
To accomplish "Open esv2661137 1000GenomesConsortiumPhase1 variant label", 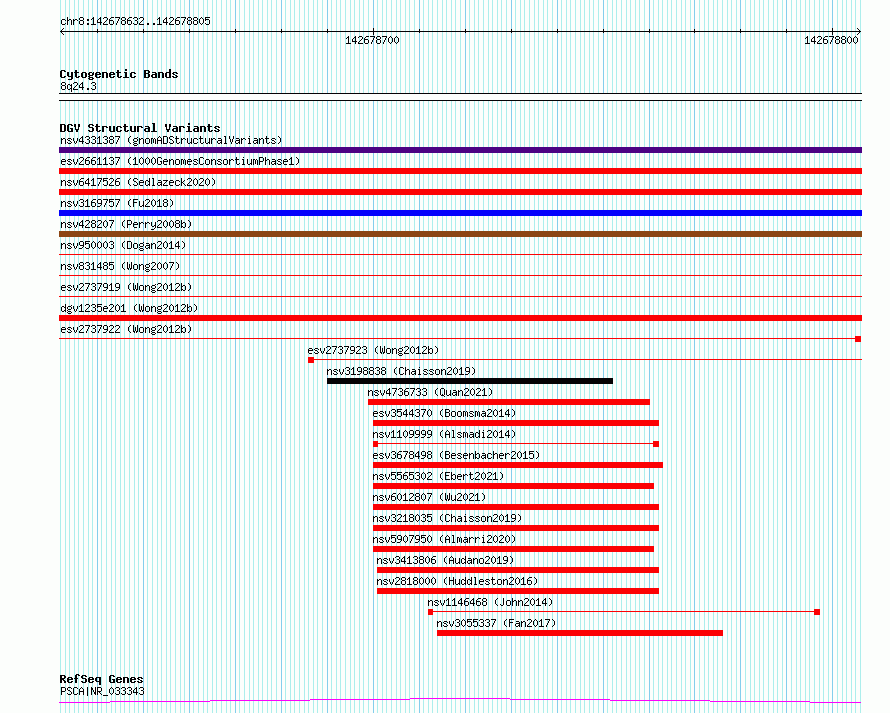I will tap(180, 161).
